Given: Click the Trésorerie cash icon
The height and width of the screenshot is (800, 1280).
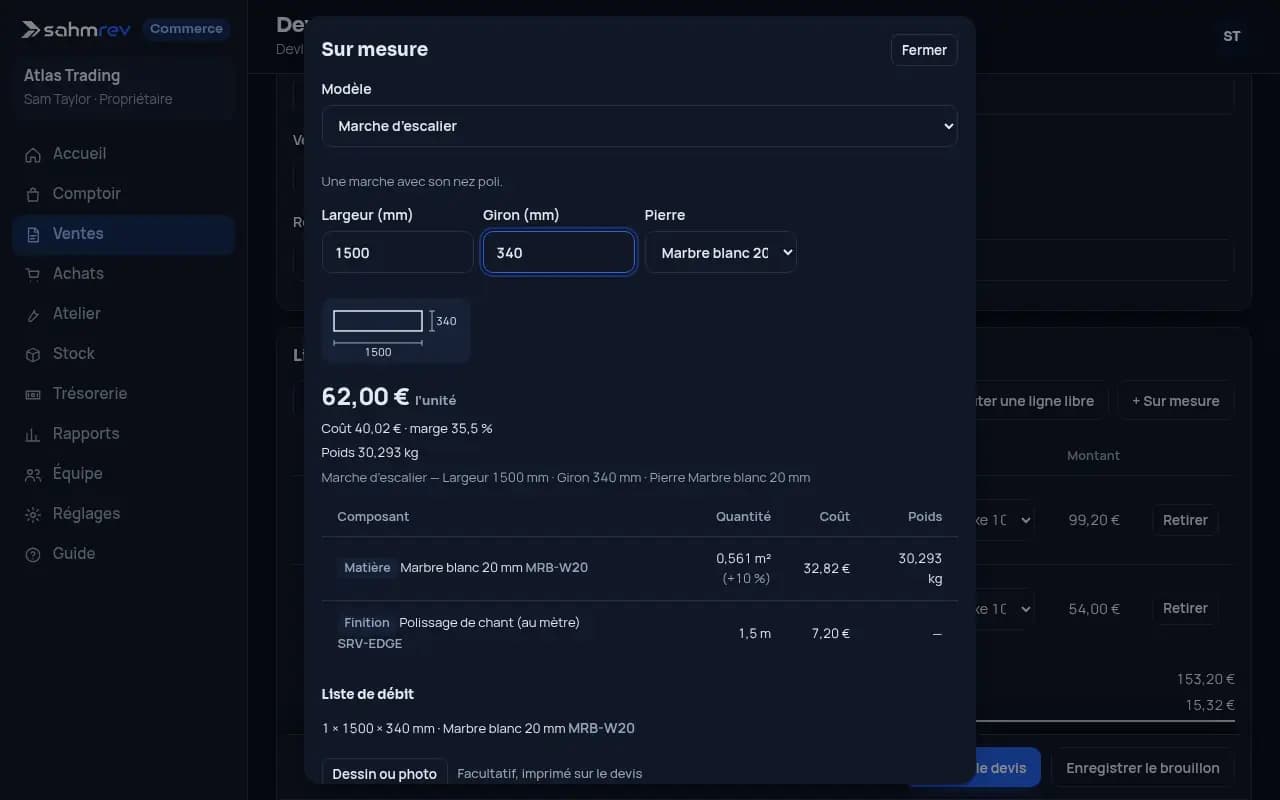Looking at the screenshot, I should click(33, 394).
